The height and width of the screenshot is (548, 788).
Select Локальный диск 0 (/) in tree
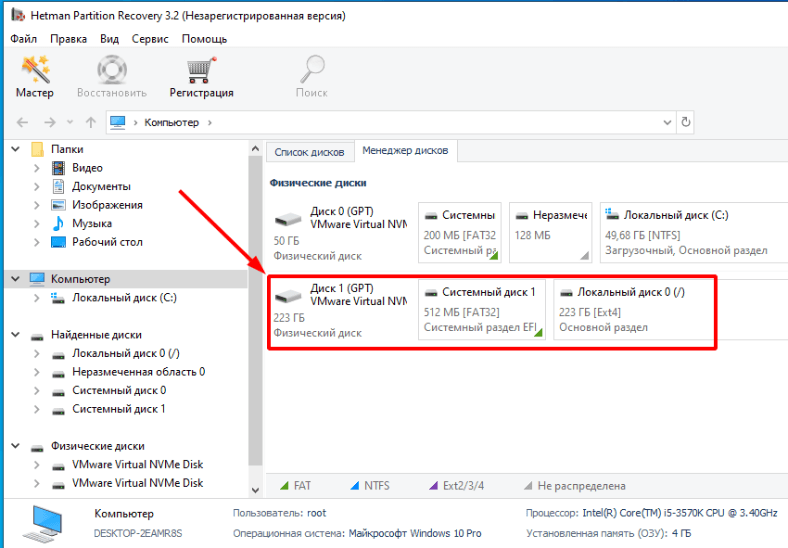point(126,353)
